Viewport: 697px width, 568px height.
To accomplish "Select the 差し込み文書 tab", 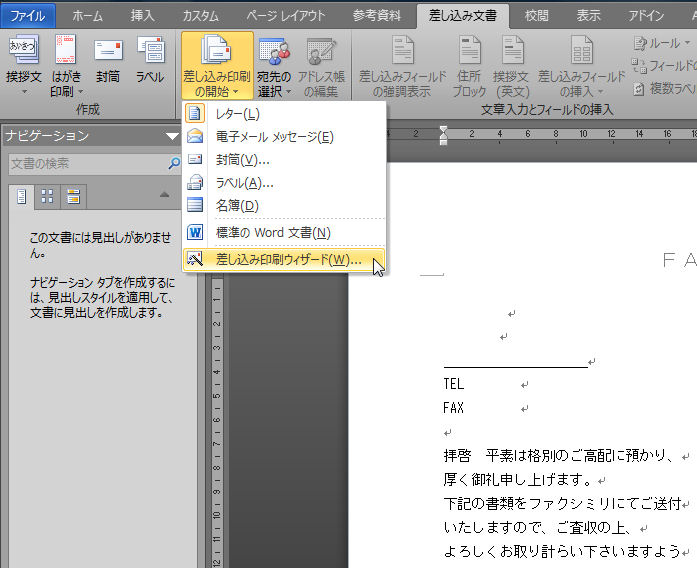I will tap(463, 16).
